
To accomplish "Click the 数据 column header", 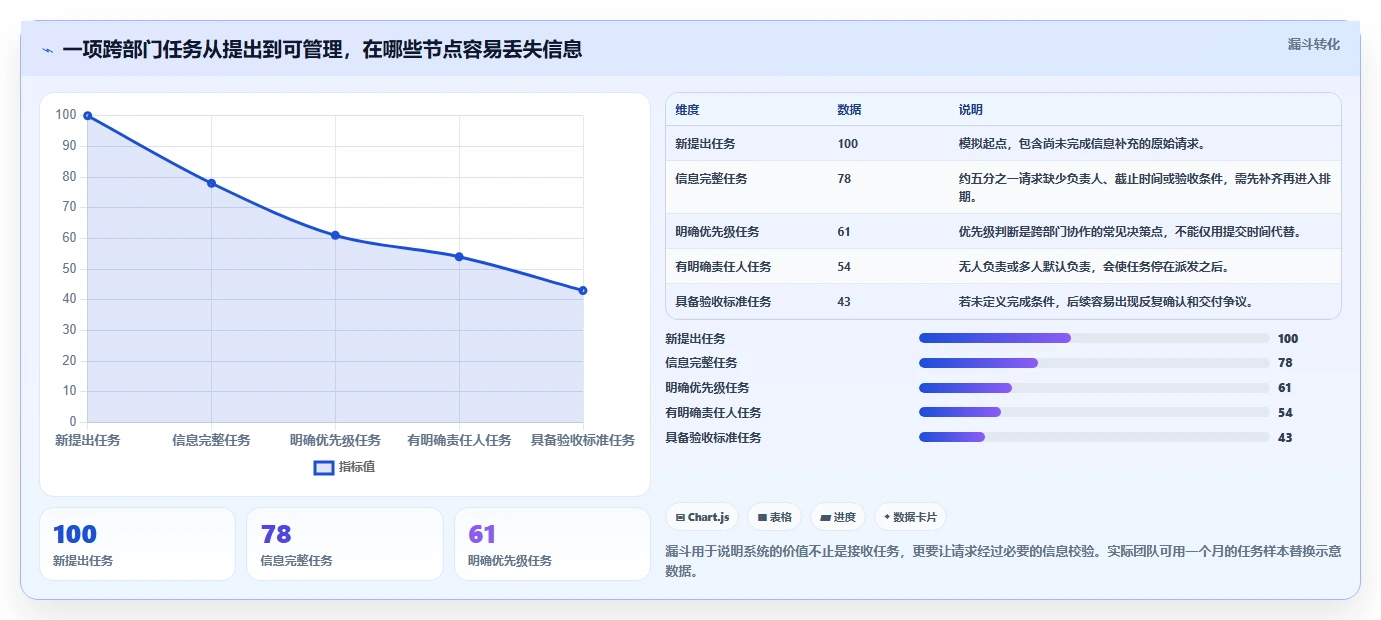I will 849,109.
